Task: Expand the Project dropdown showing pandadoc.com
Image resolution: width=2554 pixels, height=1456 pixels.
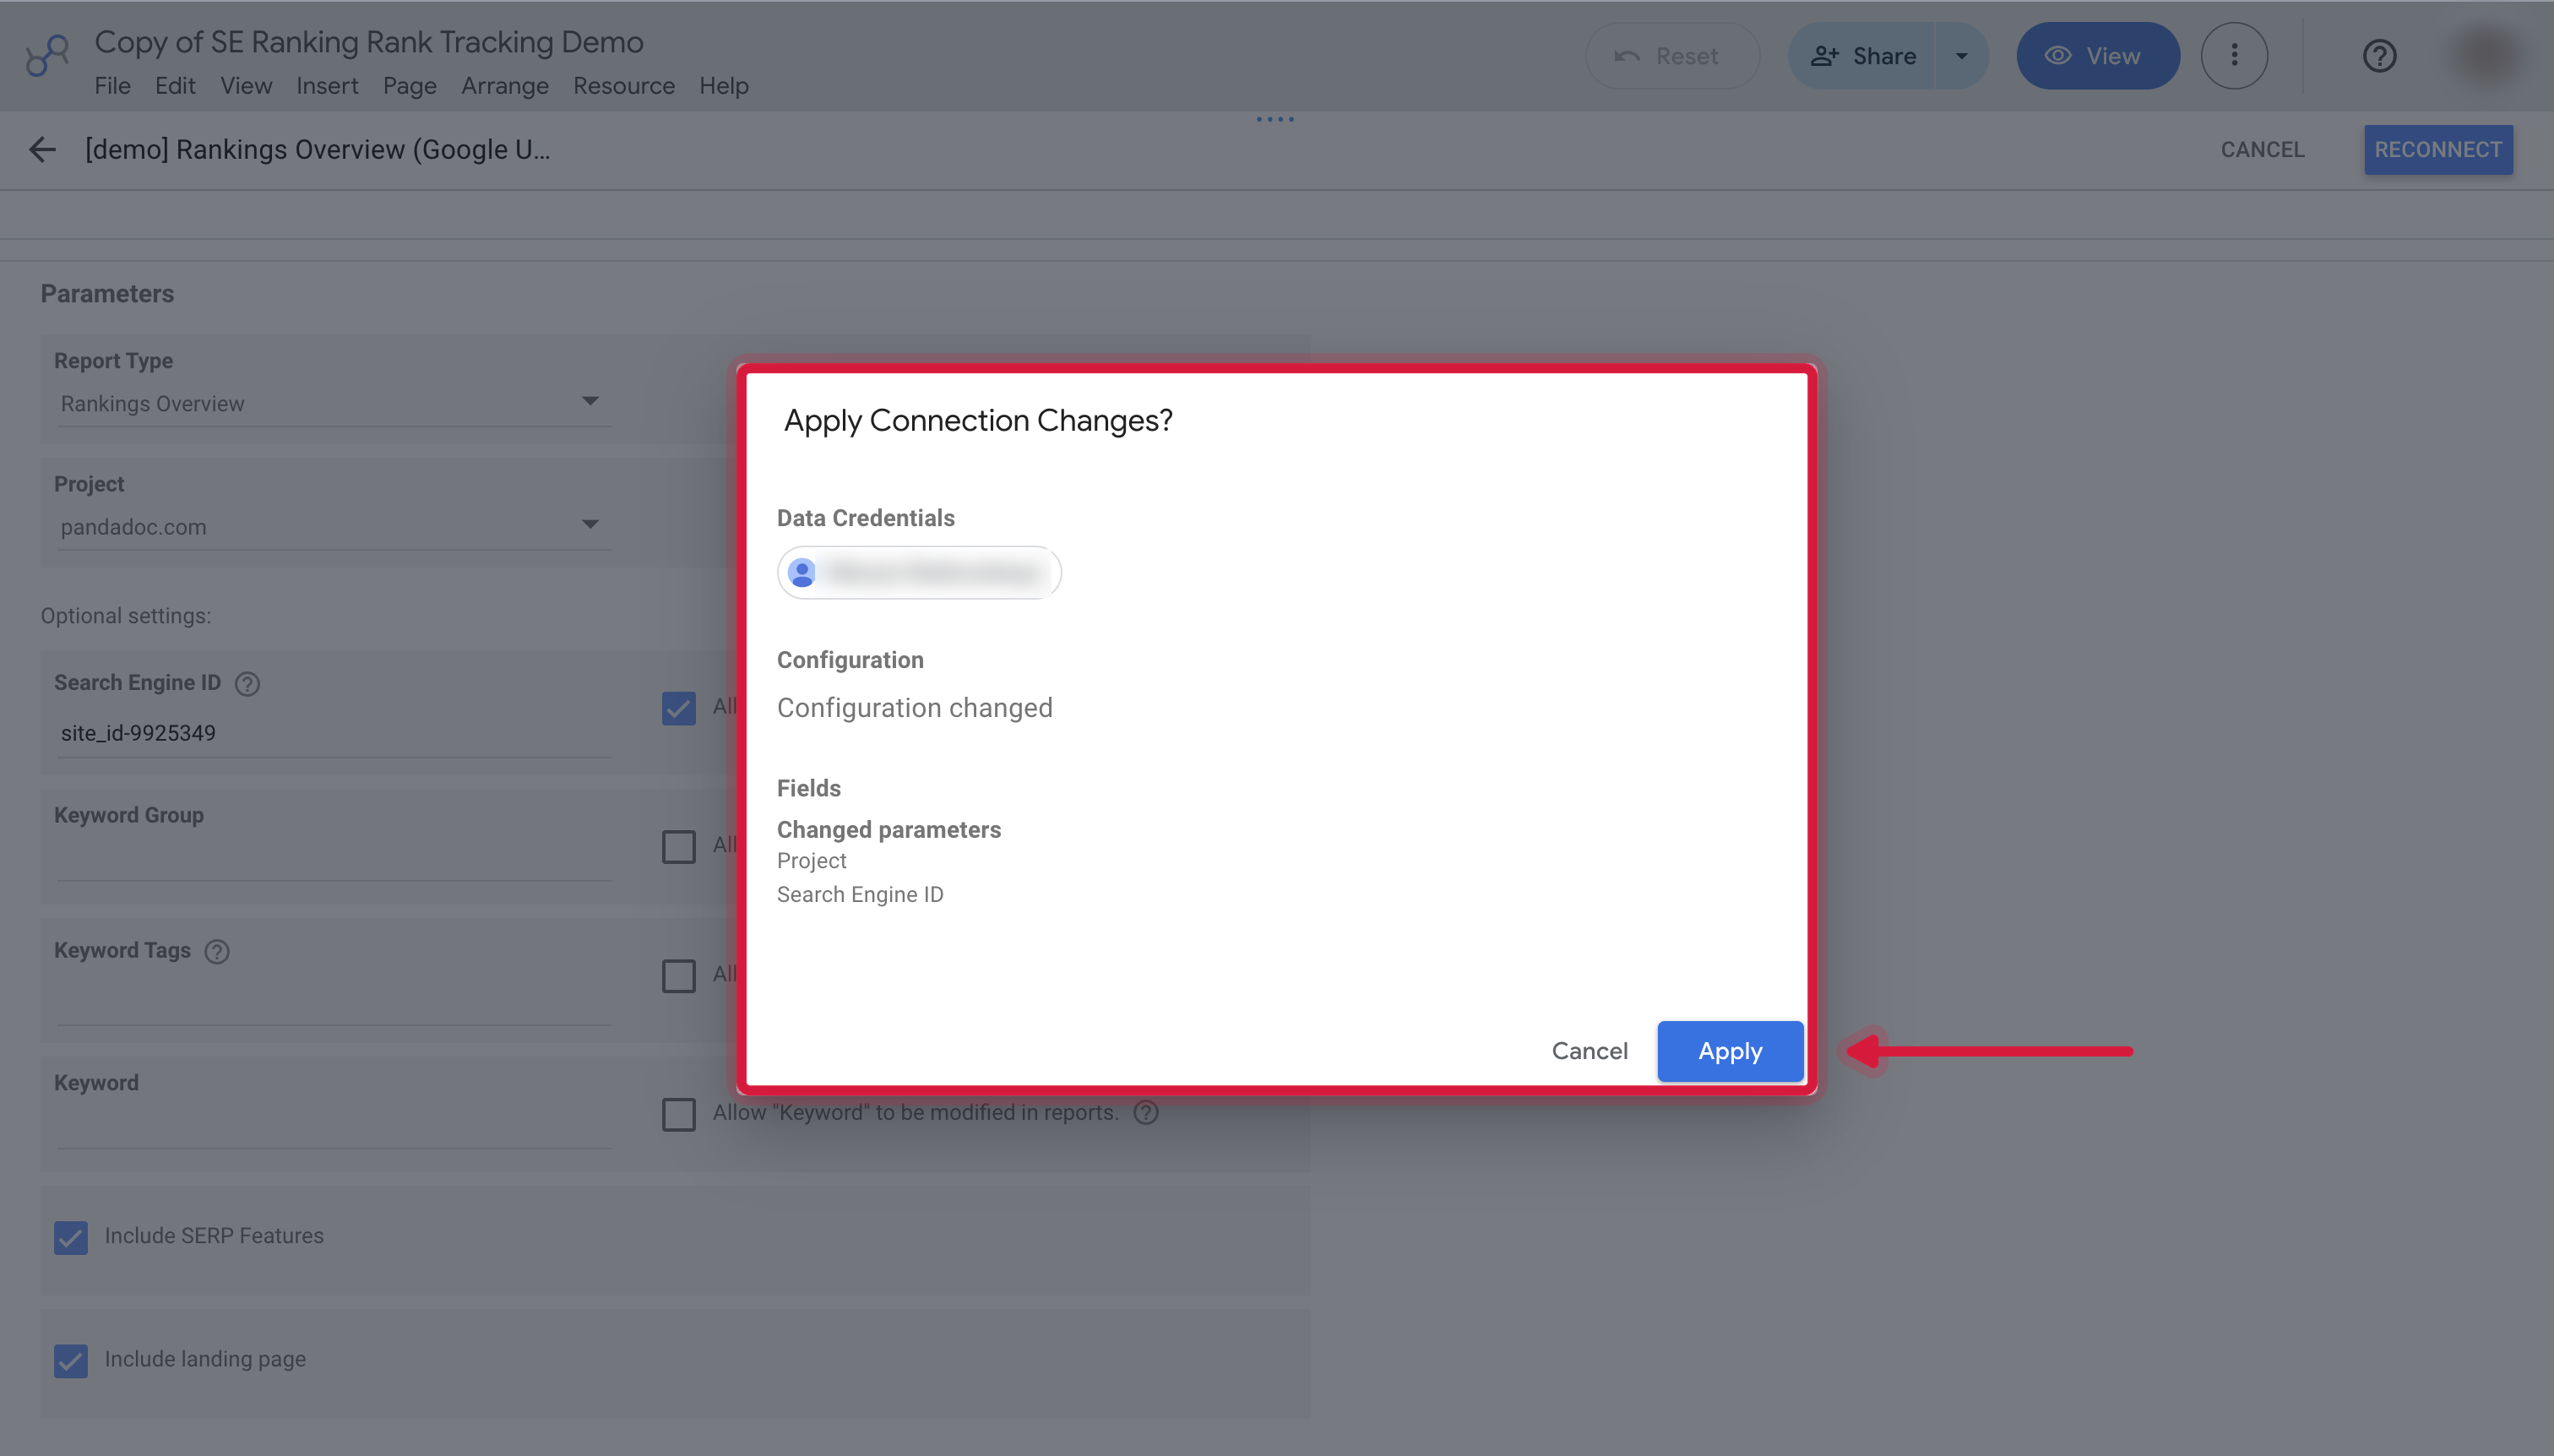Action: click(x=334, y=526)
